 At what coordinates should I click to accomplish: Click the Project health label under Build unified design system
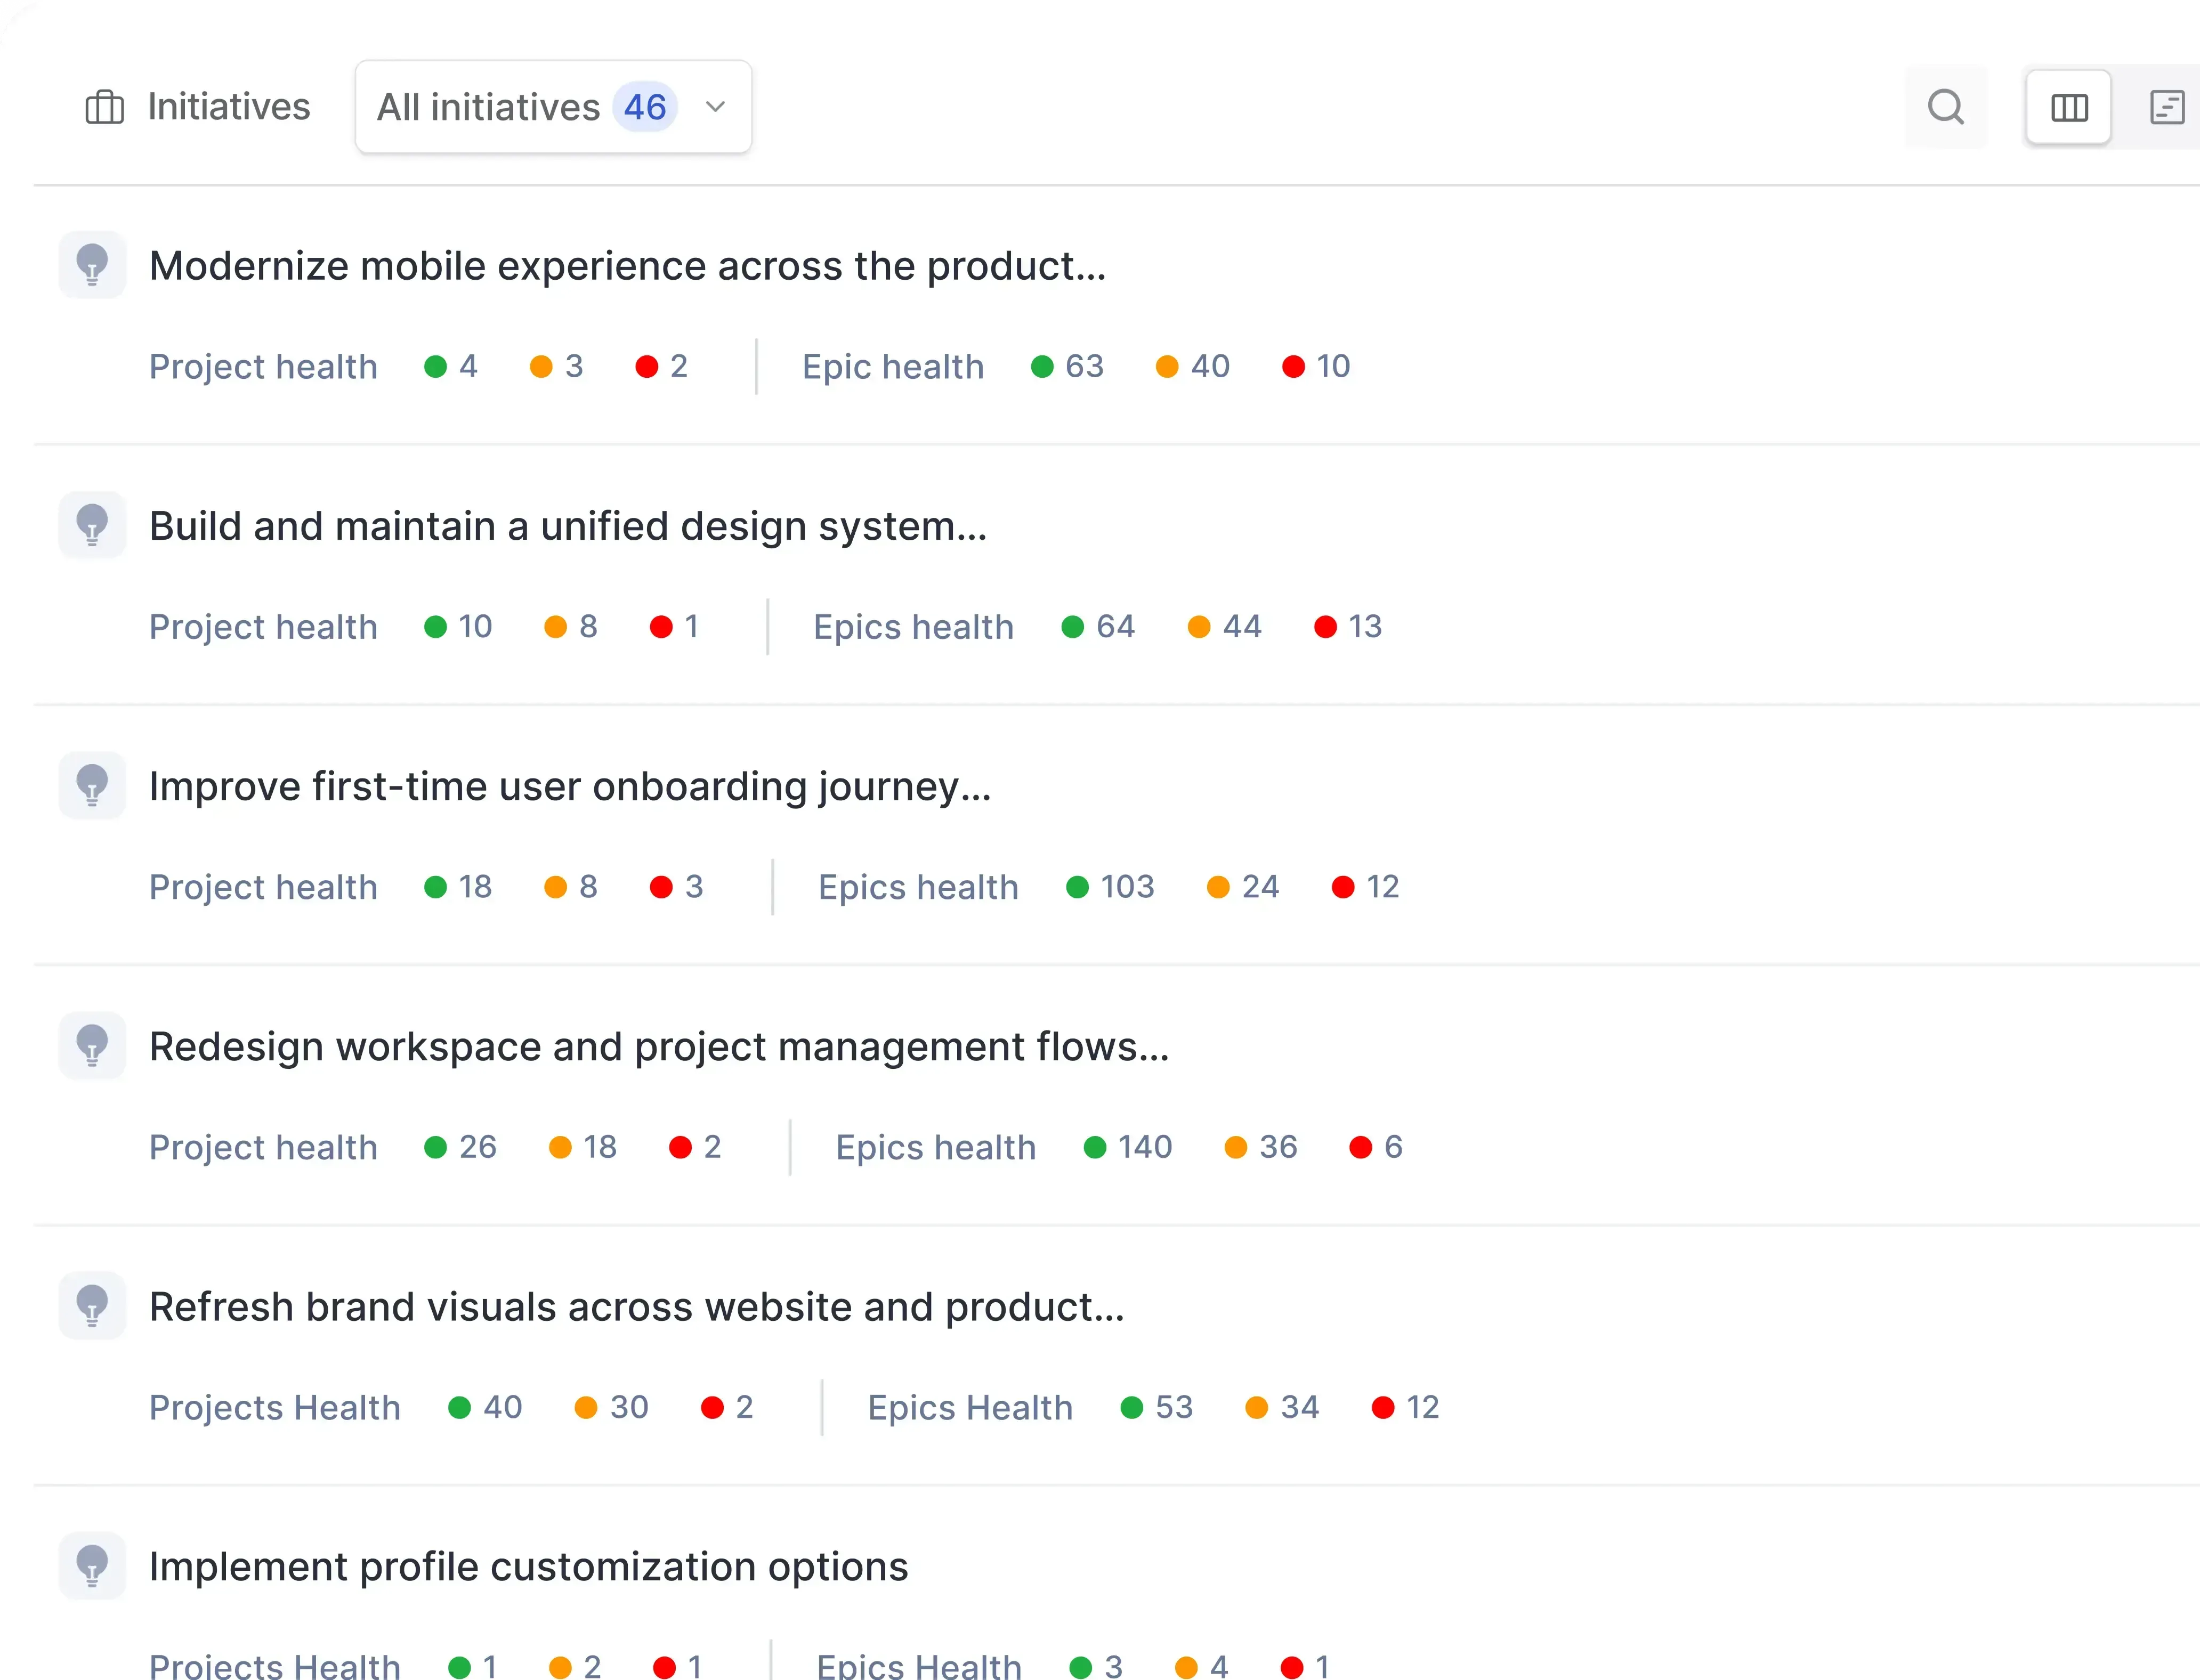[263, 626]
